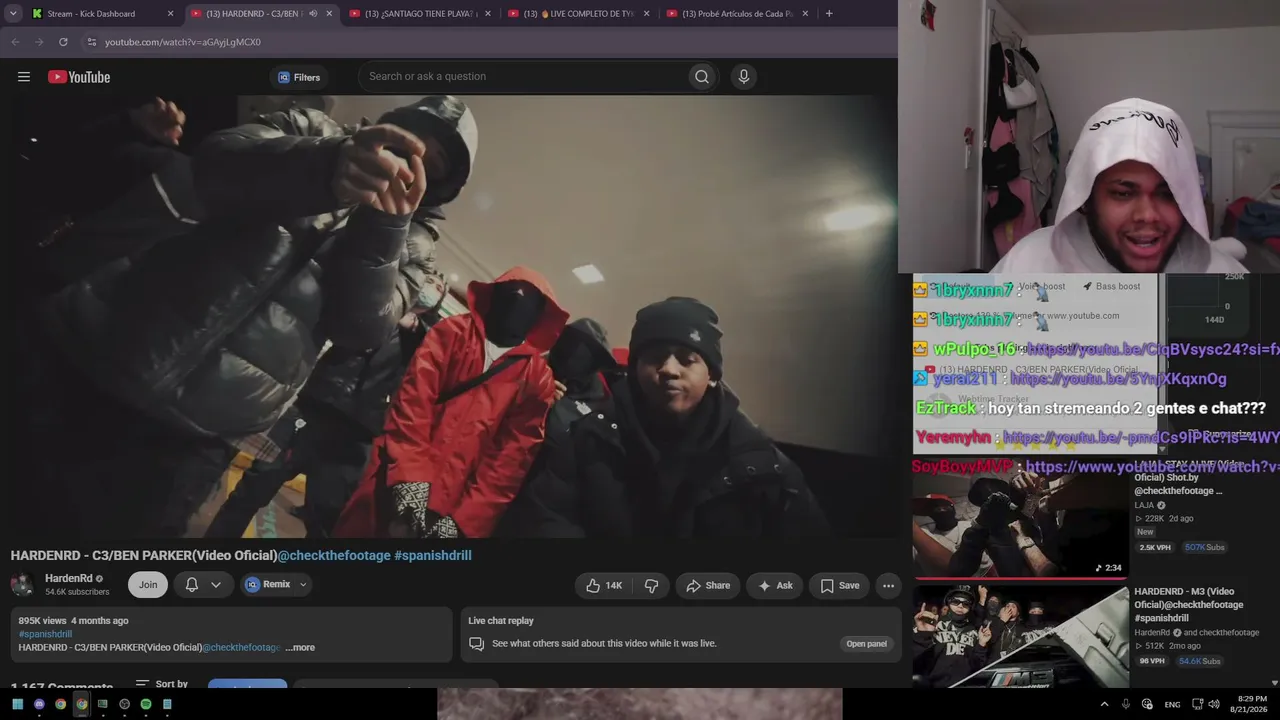Open the HardenRd channel name link
The height and width of the screenshot is (720, 1280).
[x=68, y=578]
